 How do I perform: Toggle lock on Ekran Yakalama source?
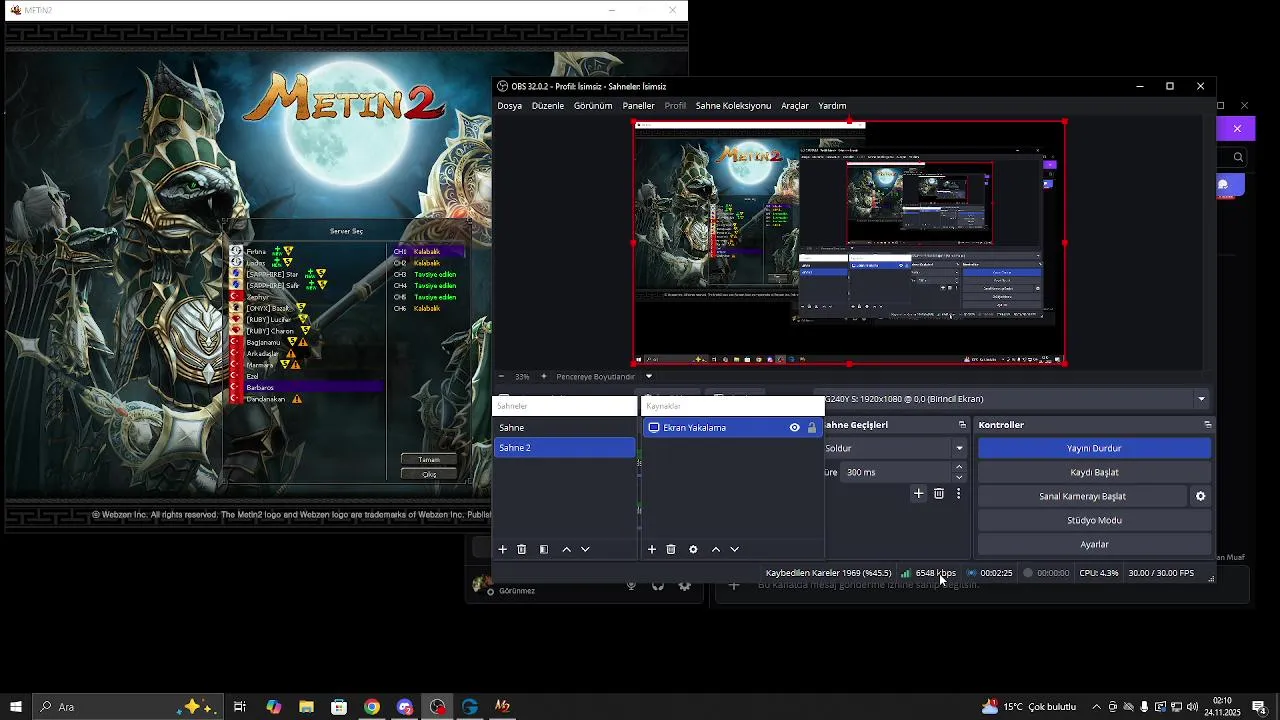click(x=812, y=428)
